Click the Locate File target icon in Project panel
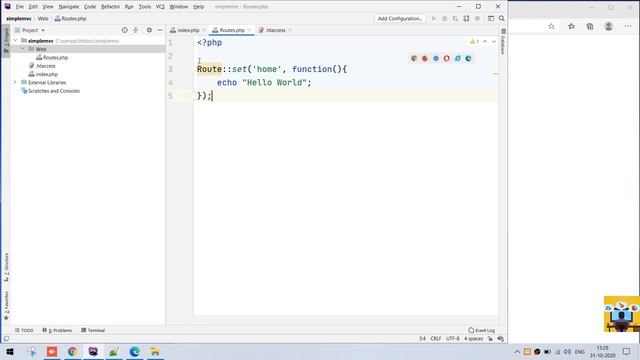 click(x=124, y=30)
